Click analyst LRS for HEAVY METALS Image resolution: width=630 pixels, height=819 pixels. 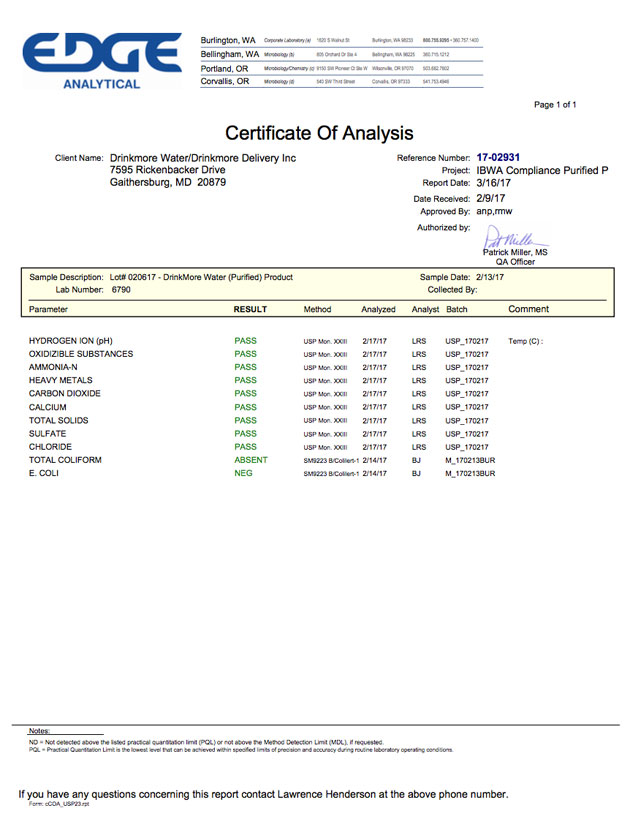(x=419, y=381)
